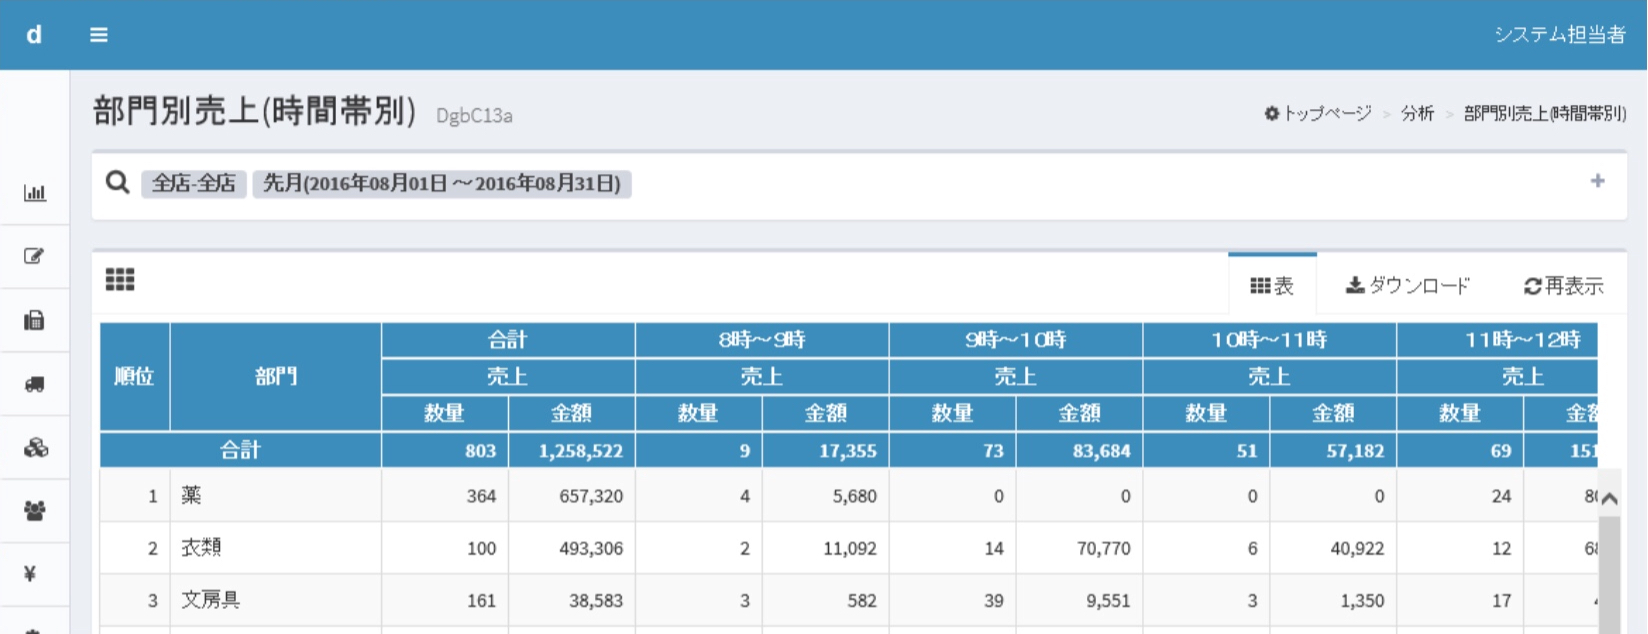Click the 順位 column header
The height and width of the screenshot is (634, 1648).
(x=135, y=377)
